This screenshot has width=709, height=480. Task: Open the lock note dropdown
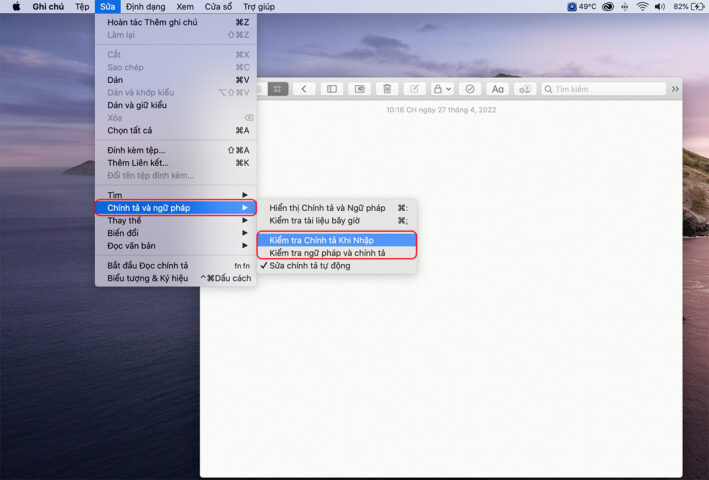[442, 89]
